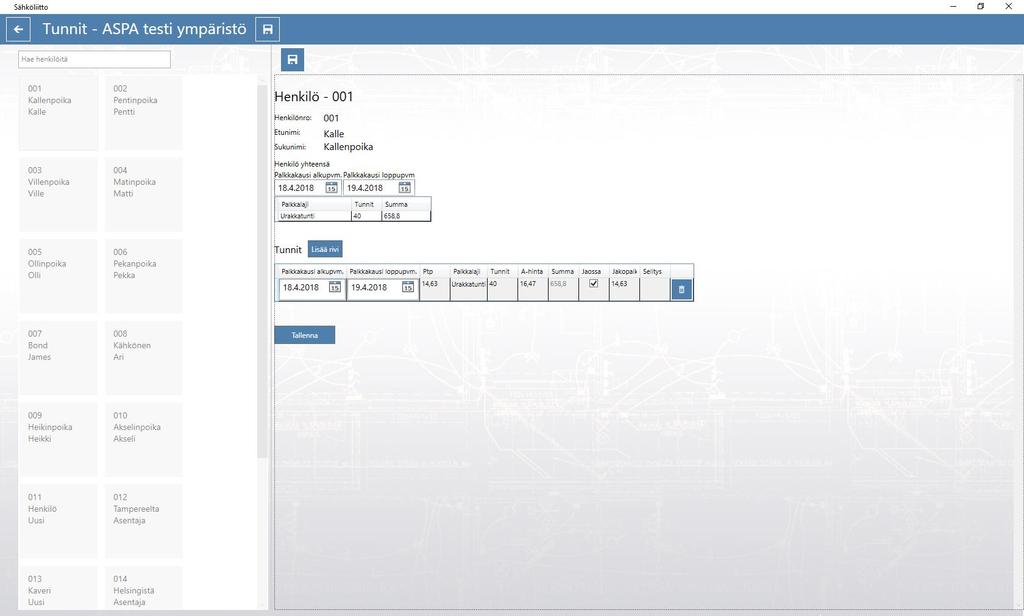
Task: Open calendar for summary Palkkakausi loppupvm 19.4.2018
Action: pos(404,188)
